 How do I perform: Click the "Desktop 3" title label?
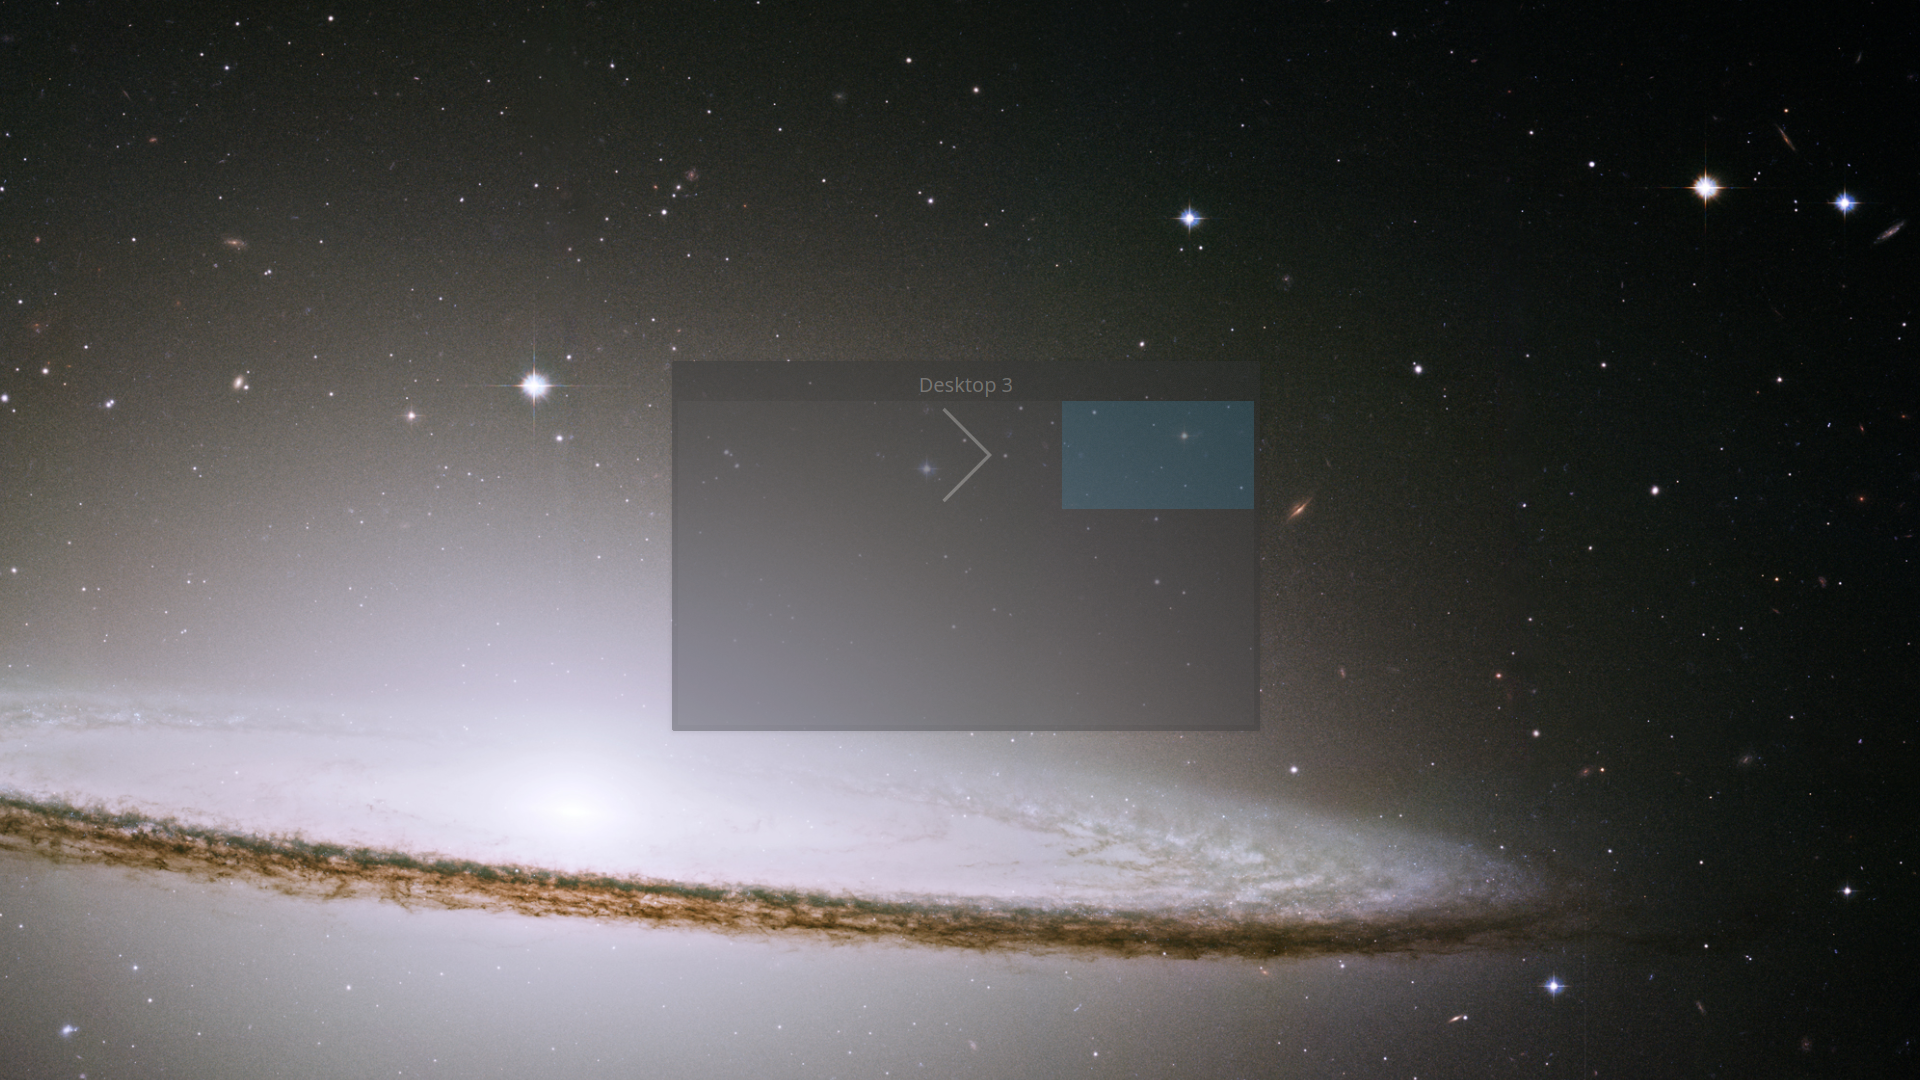point(965,385)
